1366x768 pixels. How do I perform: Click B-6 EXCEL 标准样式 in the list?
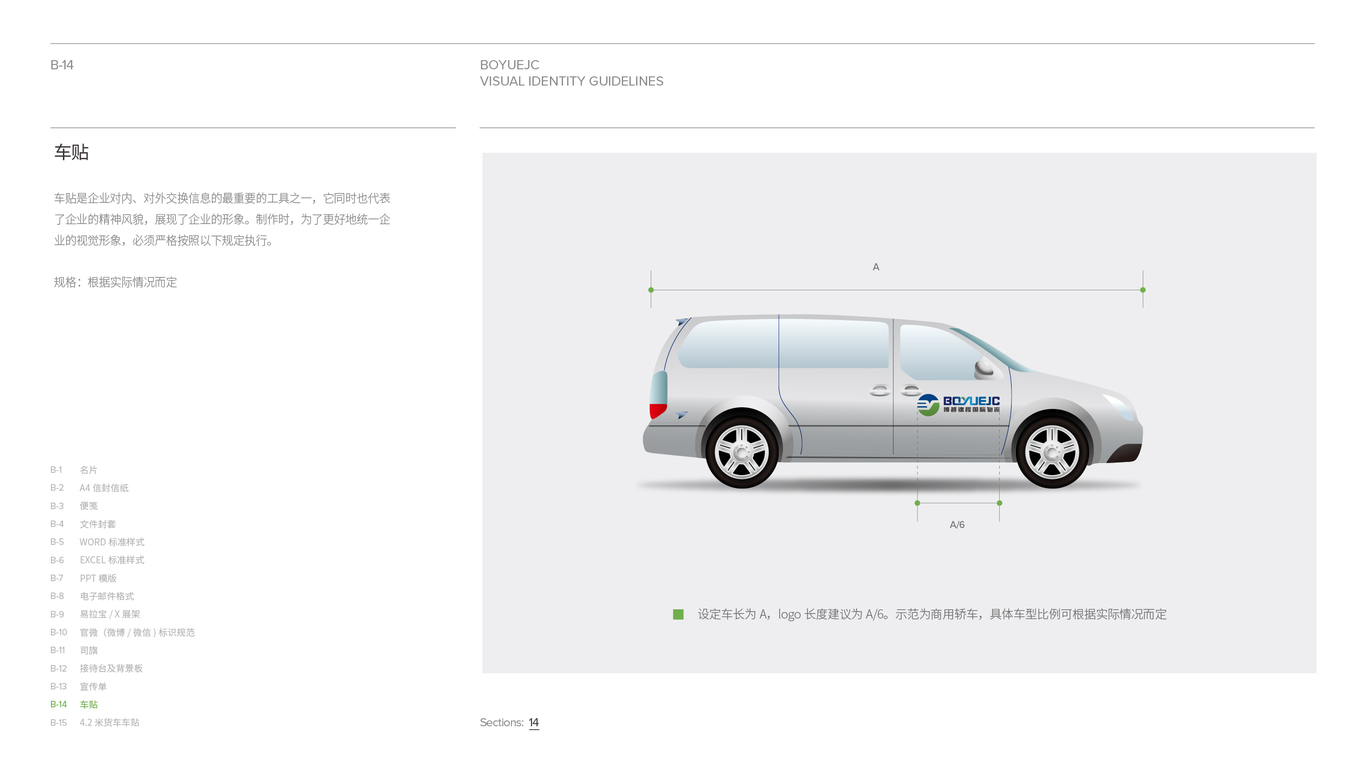point(97,560)
